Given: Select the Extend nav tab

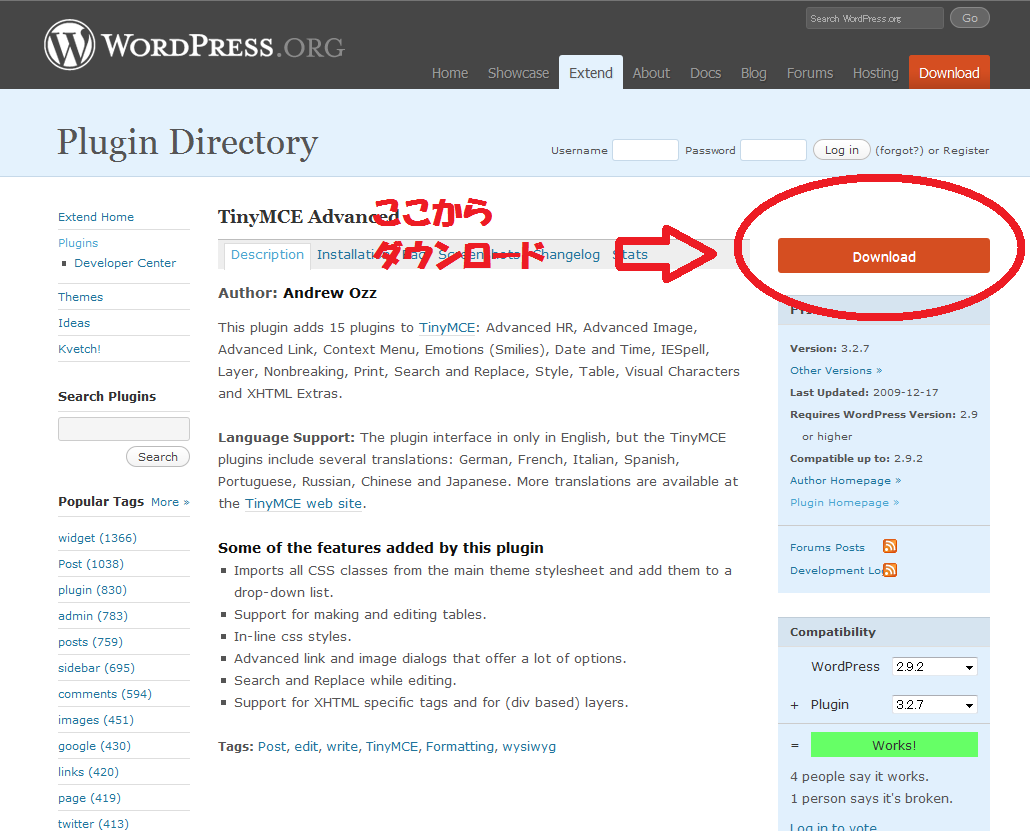Looking at the screenshot, I should click(x=591, y=72).
